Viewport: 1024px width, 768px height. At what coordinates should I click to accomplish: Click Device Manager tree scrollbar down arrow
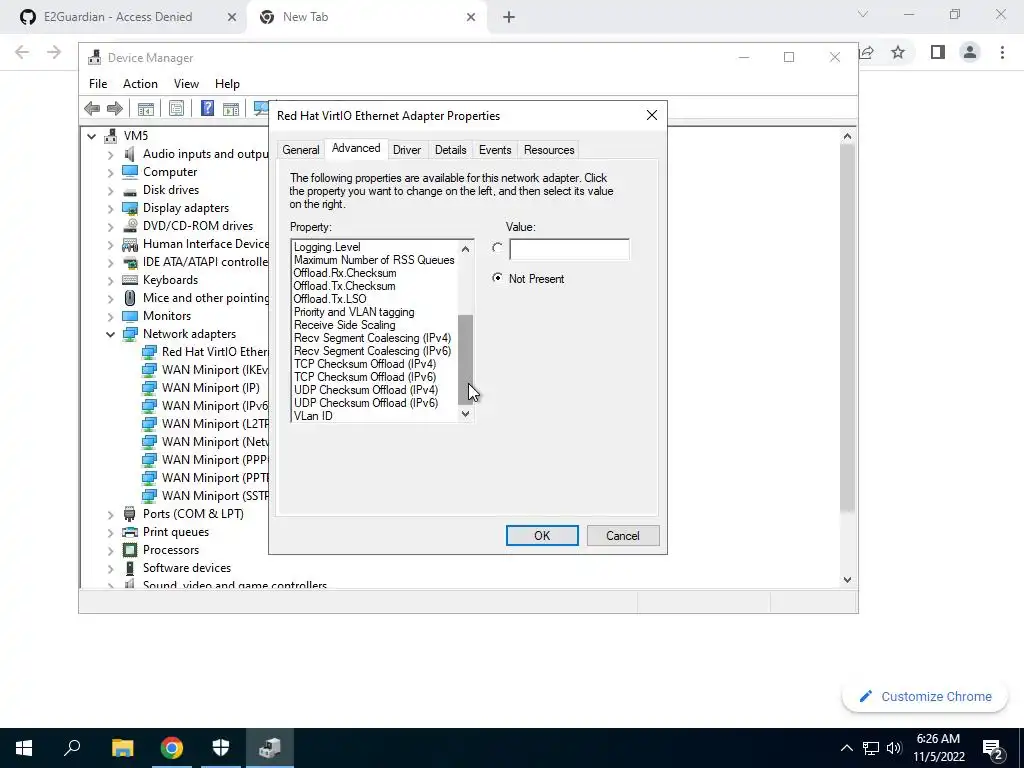(847, 579)
